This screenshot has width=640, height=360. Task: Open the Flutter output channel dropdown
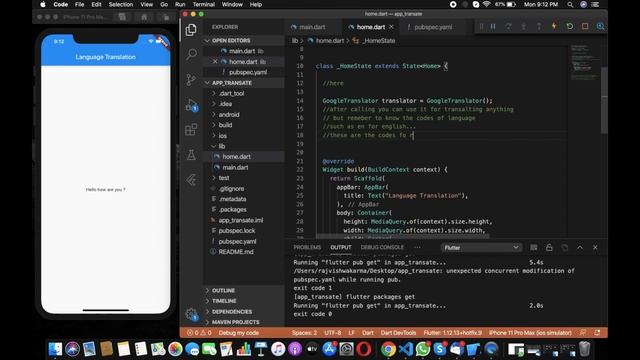pyautogui.click(x=481, y=247)
